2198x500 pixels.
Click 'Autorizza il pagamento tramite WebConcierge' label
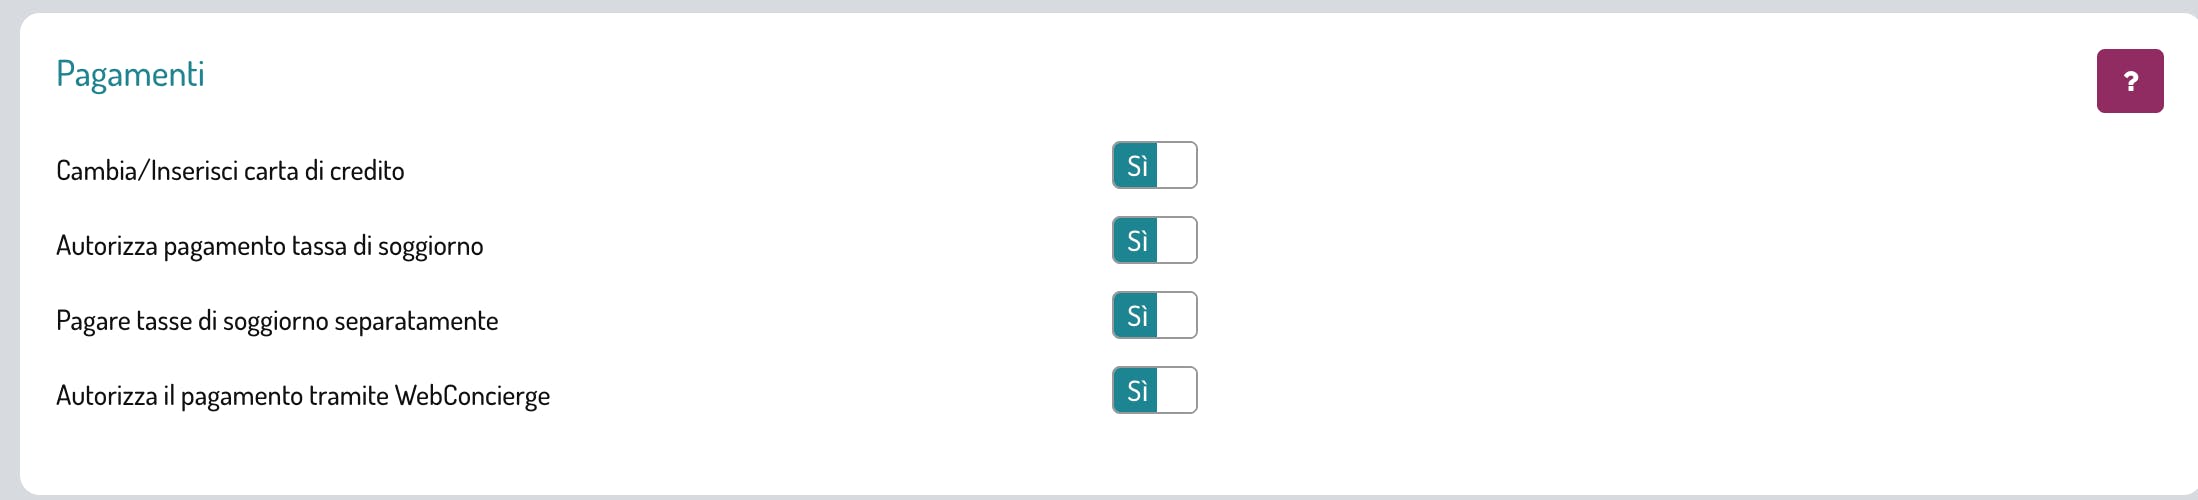click(303, 396)
